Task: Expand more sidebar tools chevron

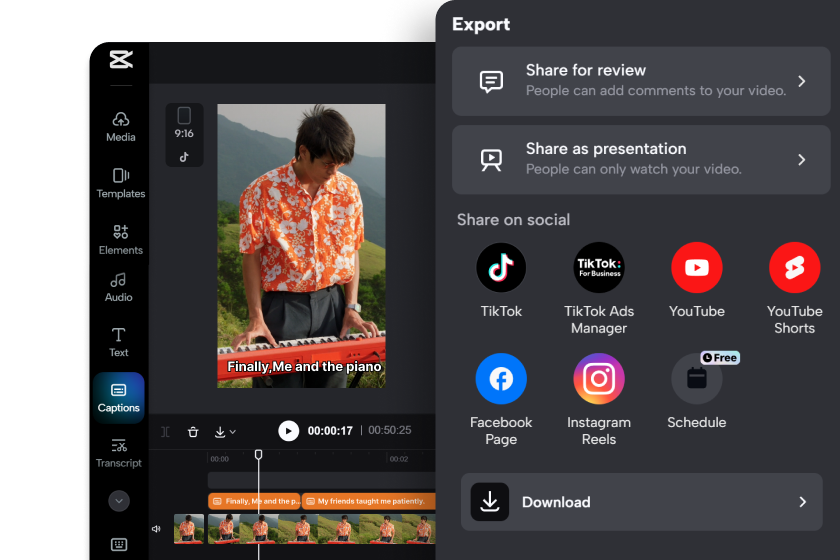Action: coord(119,501)
